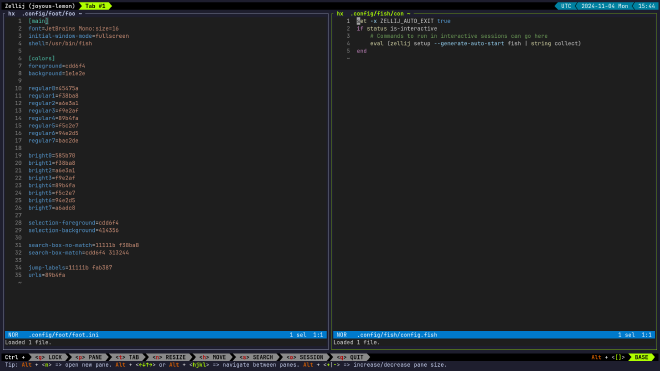Click 'Loaded 1 file.' message in right pane
The image size is (660, 371).
[357, 342]
